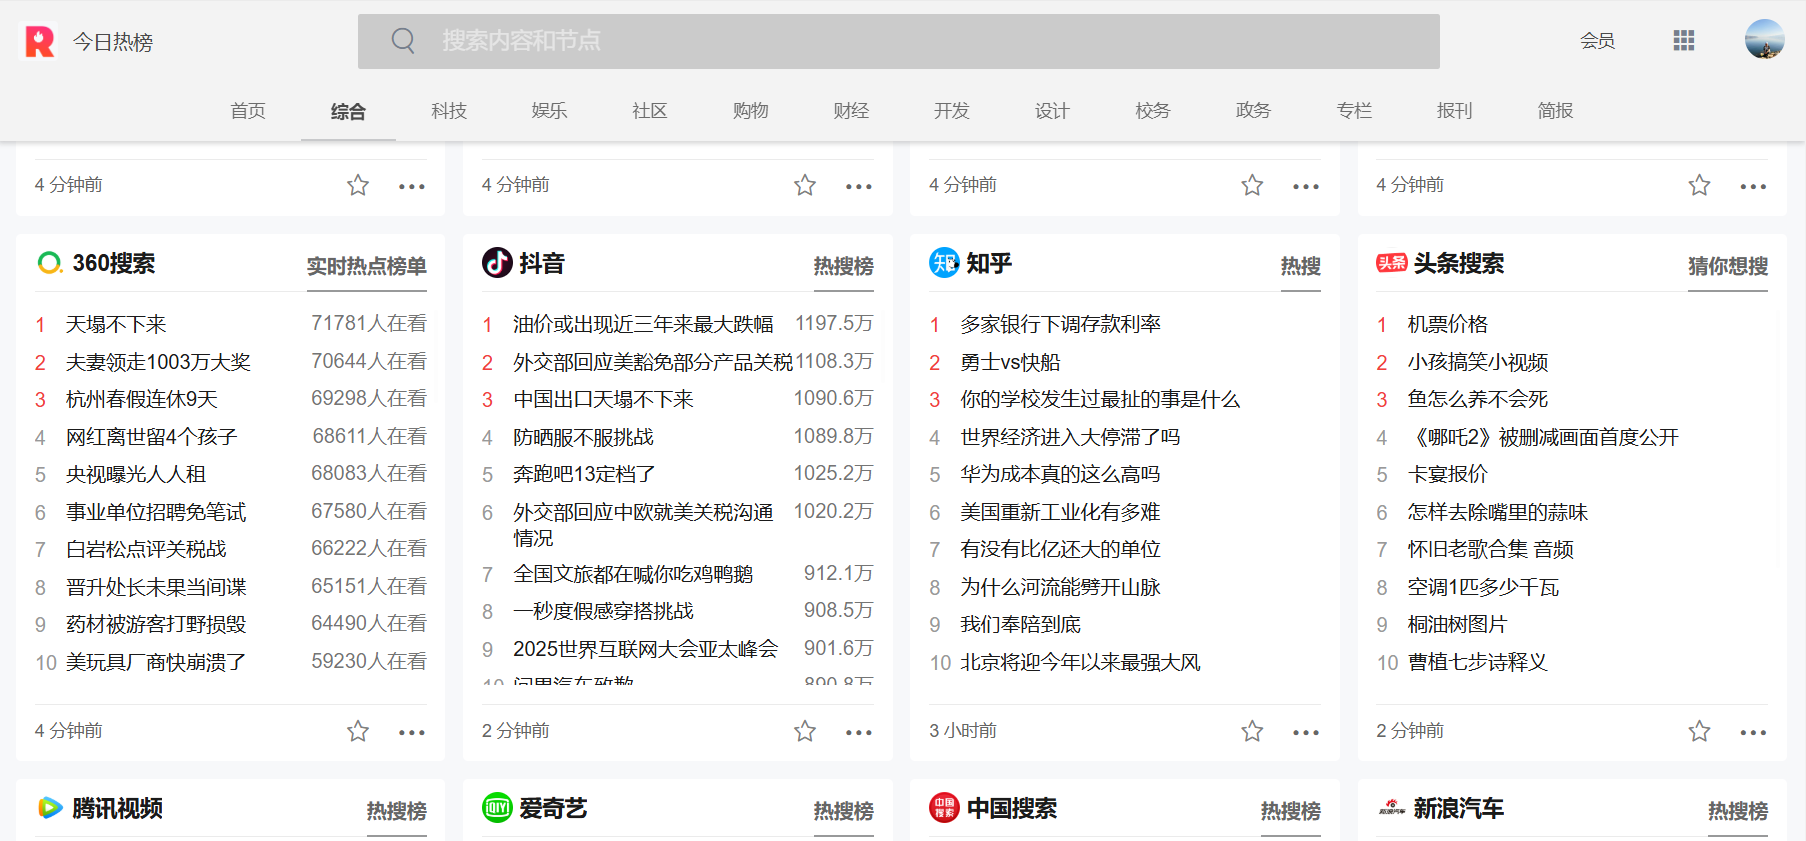Open the 设计 tab
This screenshot has width=1806, height=841.
coord(1052,111)
